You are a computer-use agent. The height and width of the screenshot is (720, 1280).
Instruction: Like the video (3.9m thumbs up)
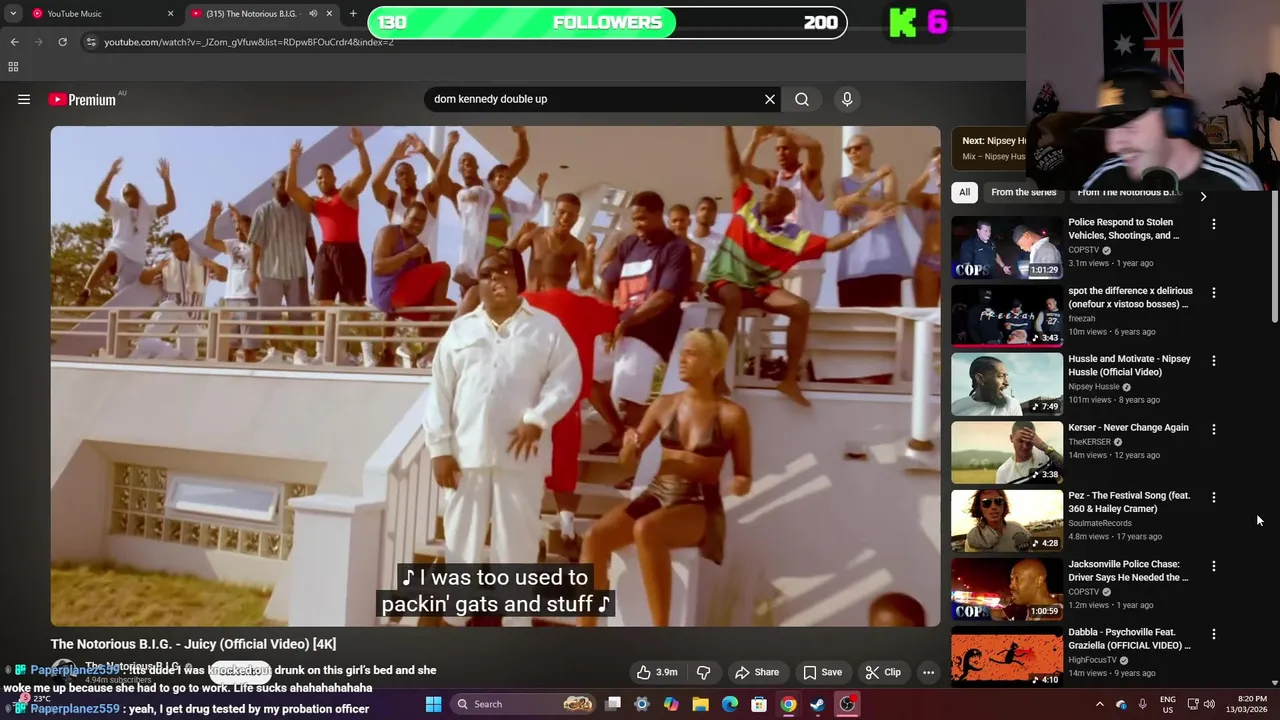[x=658, y=672]
